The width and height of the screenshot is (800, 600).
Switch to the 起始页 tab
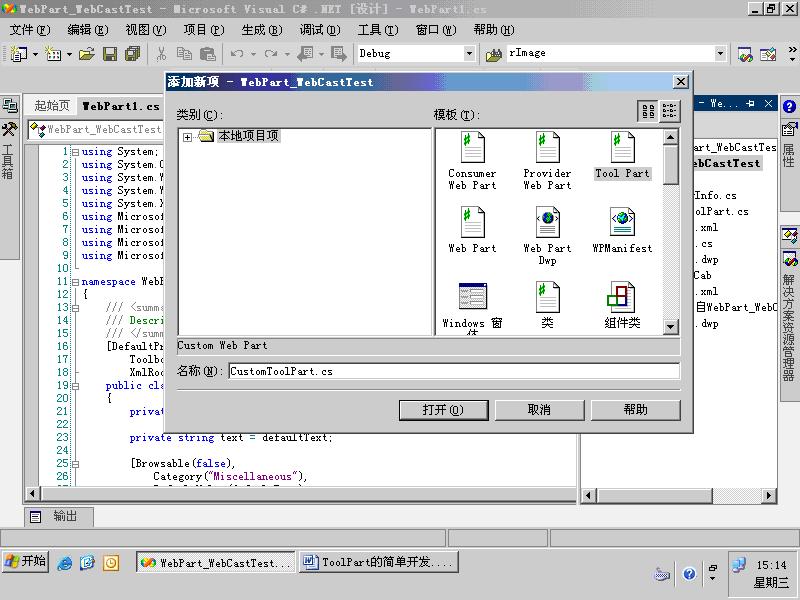tap(52, 106)
